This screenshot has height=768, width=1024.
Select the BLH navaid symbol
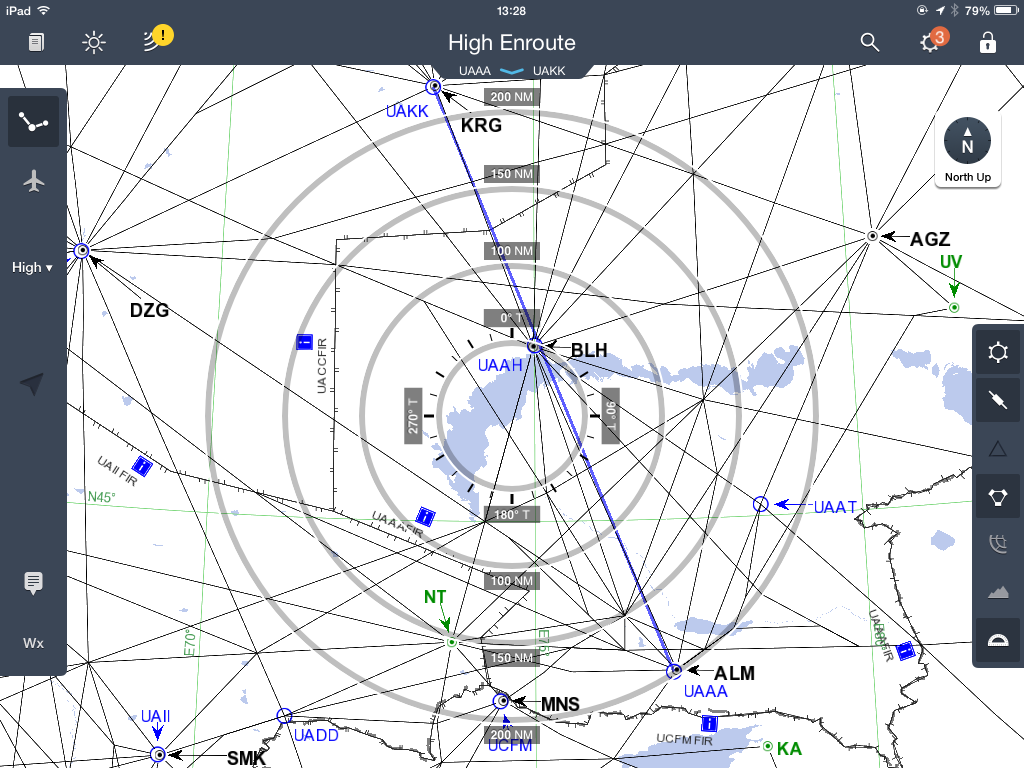[x=534, y=346]
